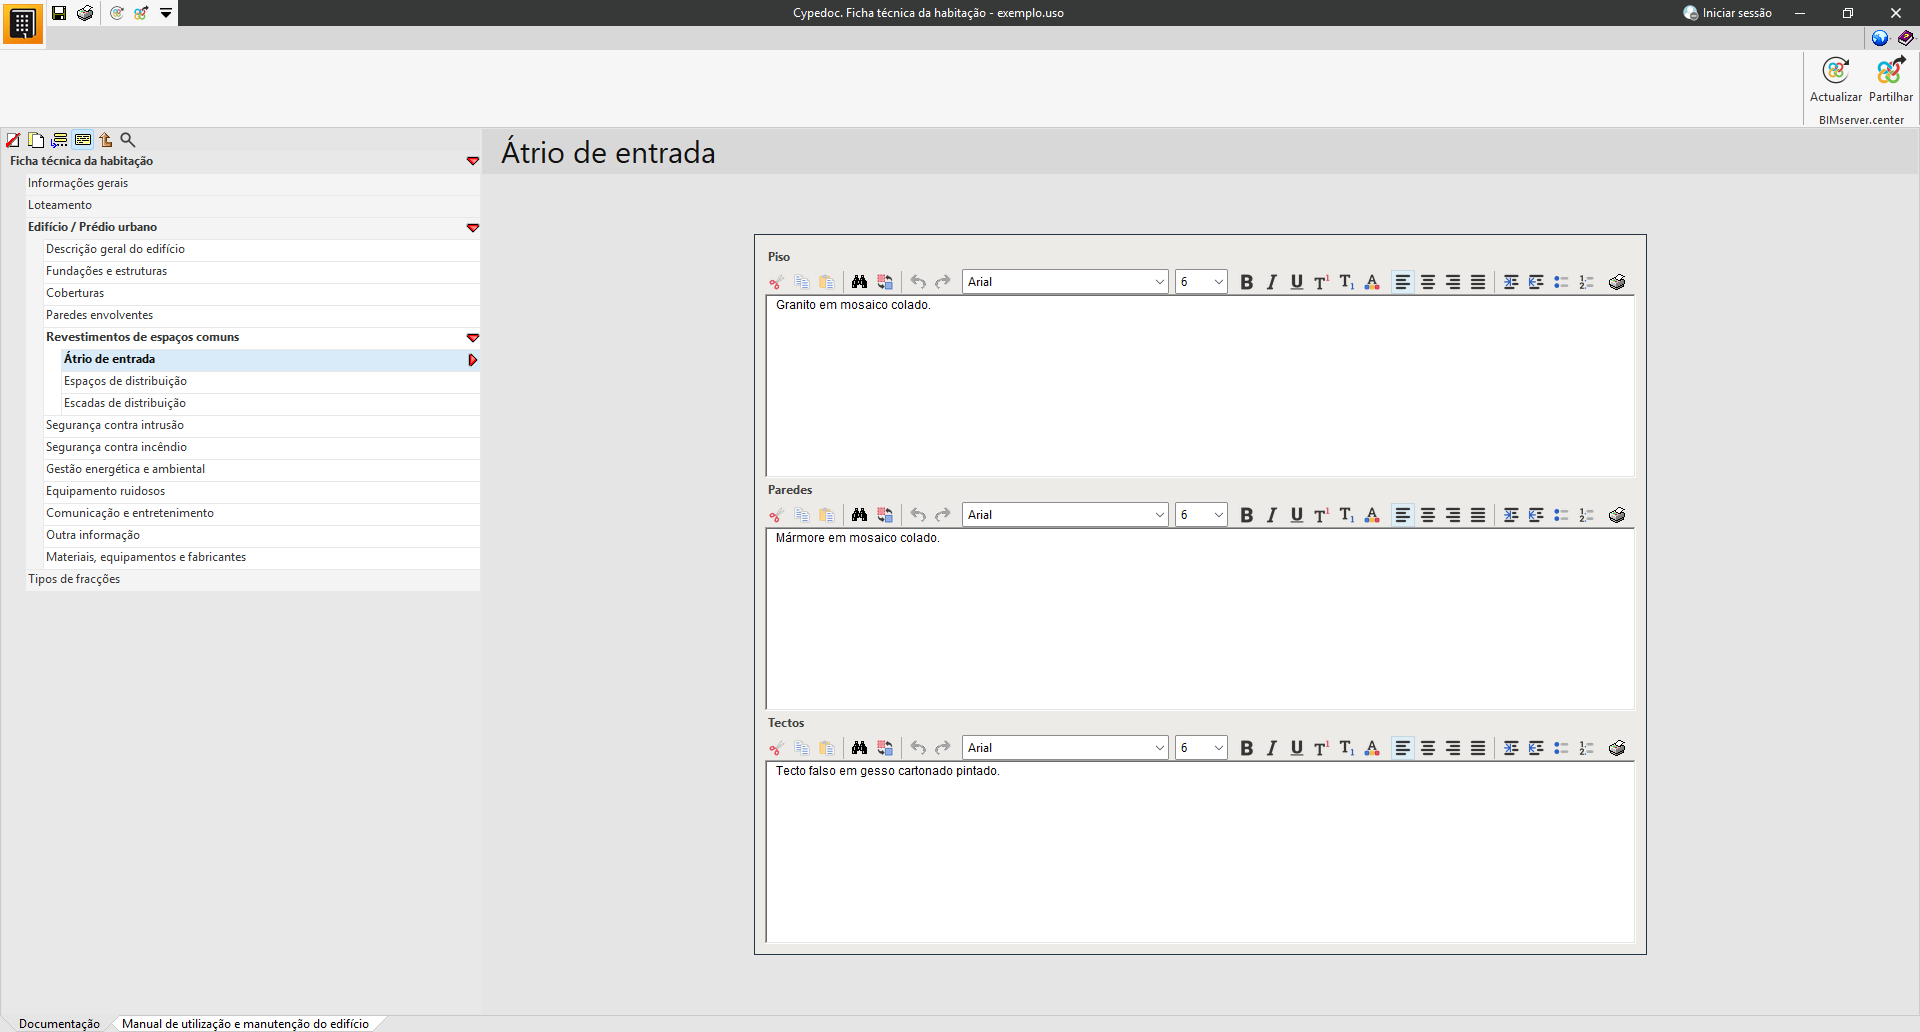Image resolution: width=1920 pixels, height=1032 pixels.
Task: Click numbered list icon in Paredes toolbar
Action: point(1586,515)
